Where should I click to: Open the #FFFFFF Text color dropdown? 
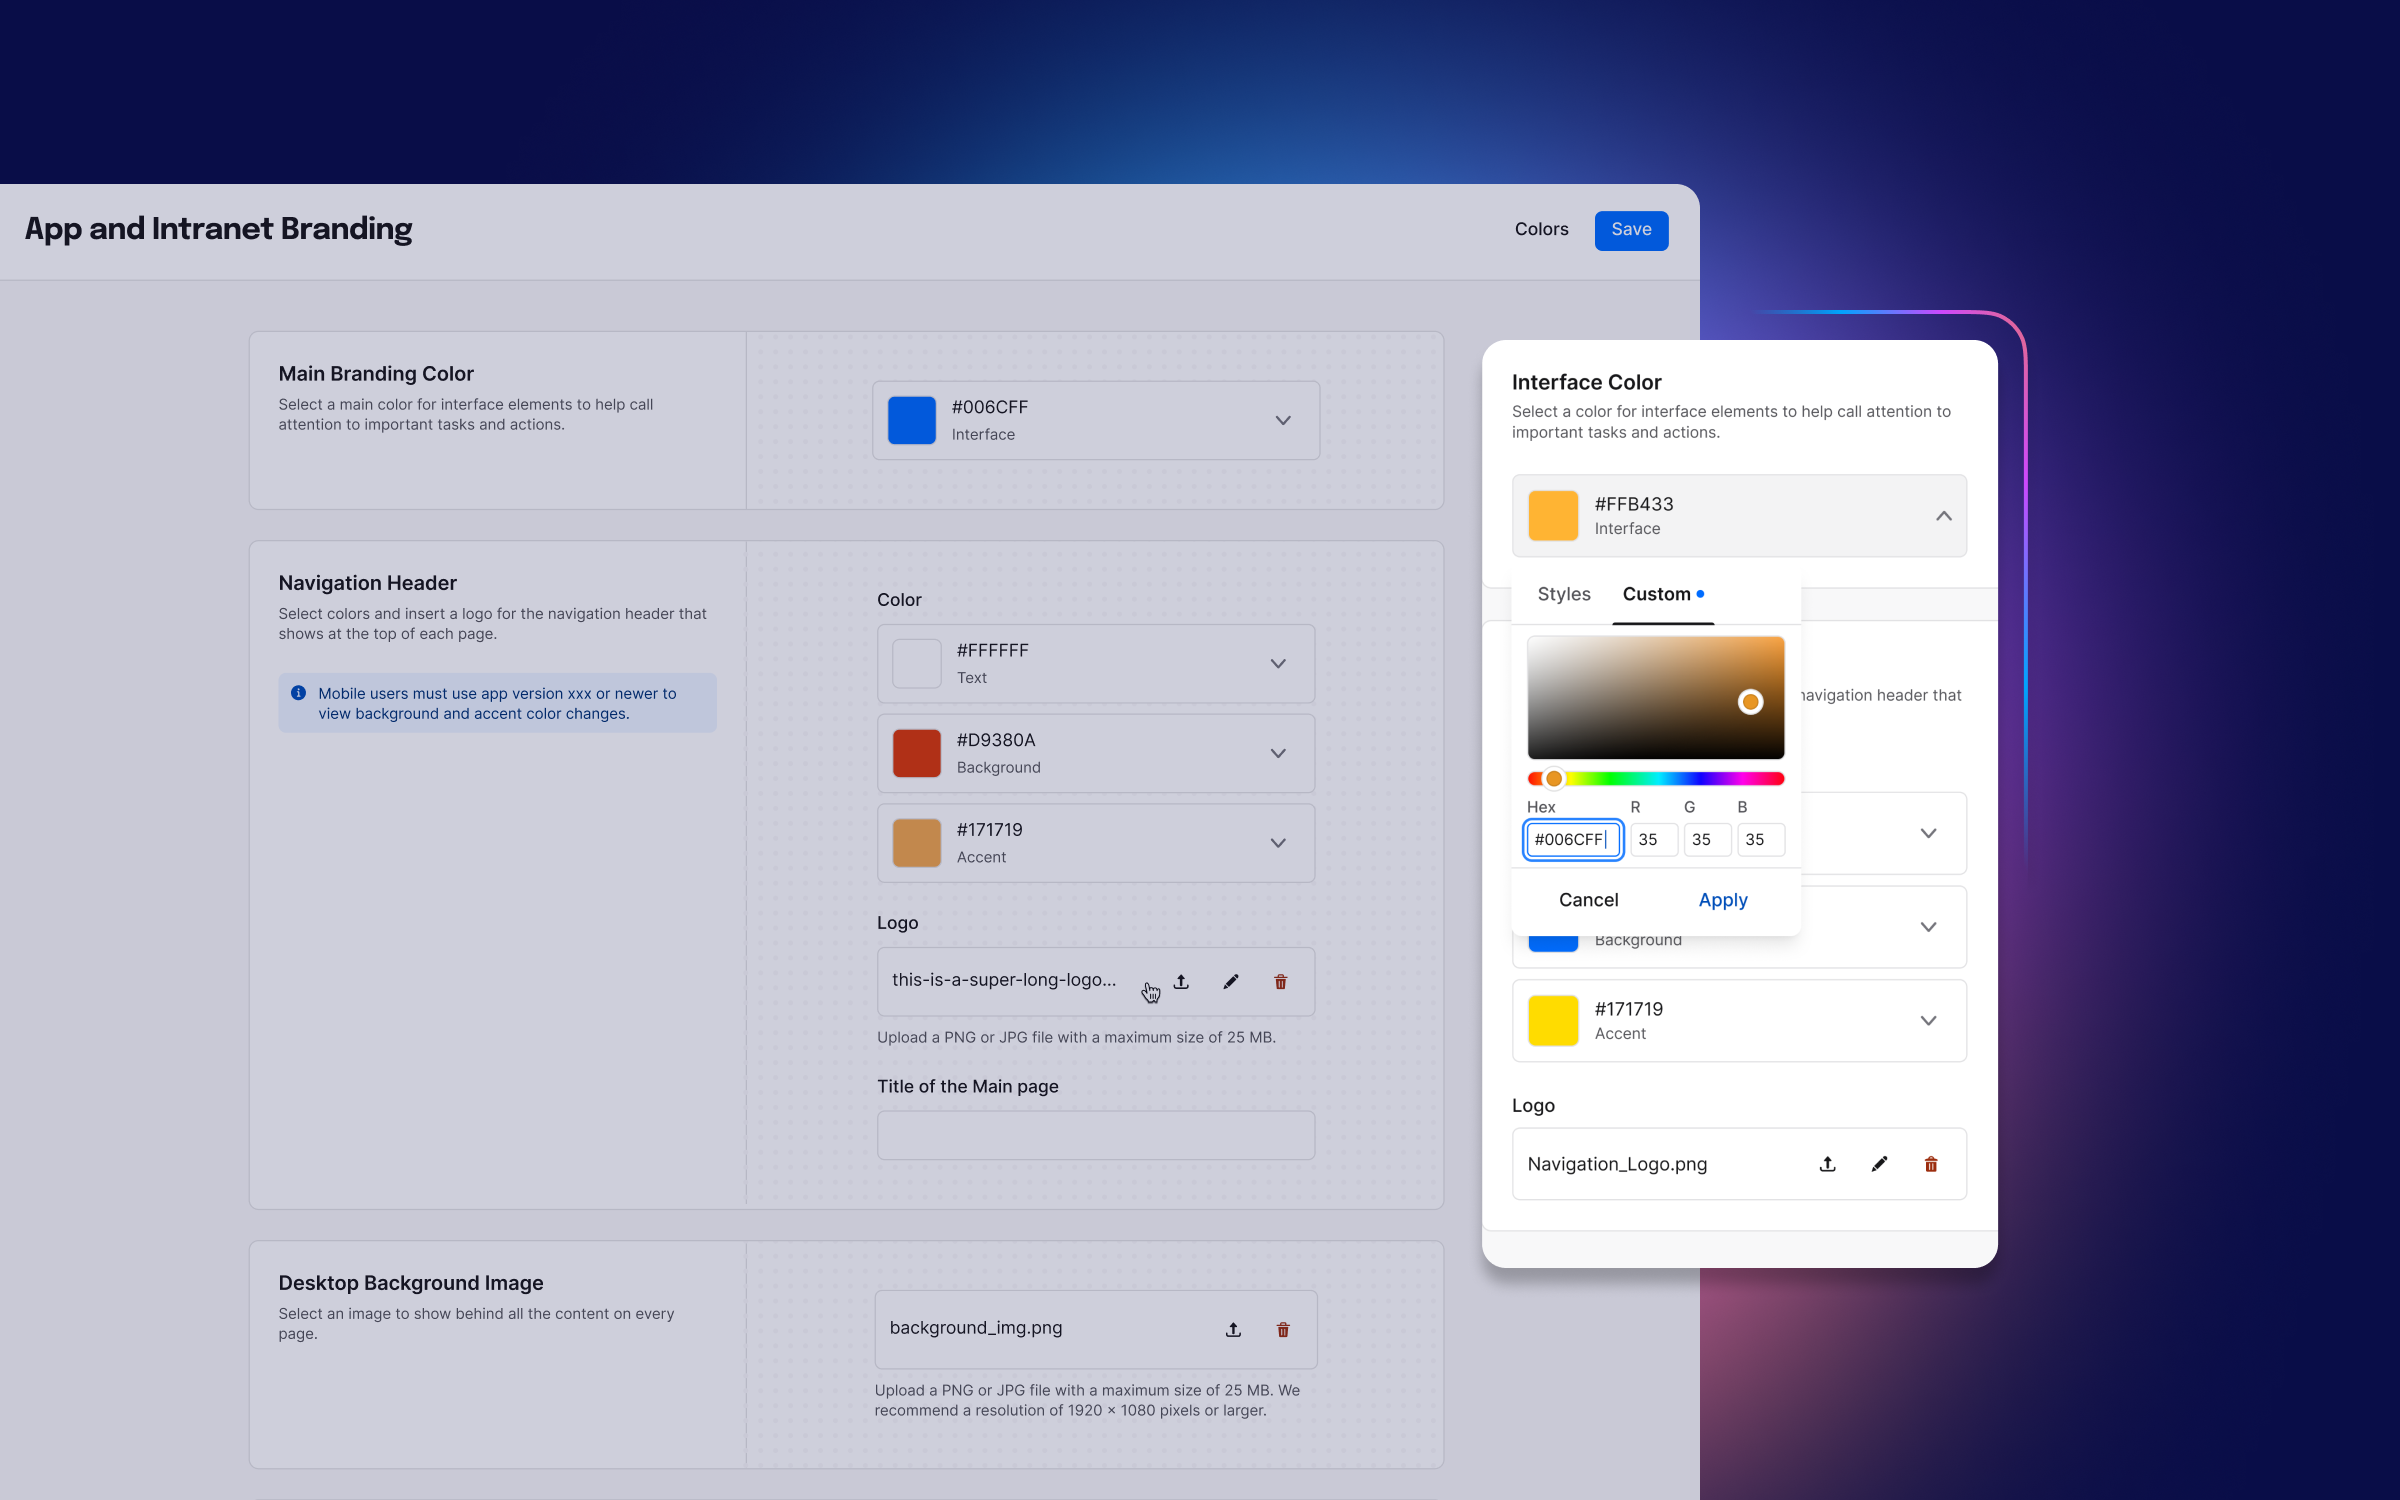click(x=1278, y=664)
